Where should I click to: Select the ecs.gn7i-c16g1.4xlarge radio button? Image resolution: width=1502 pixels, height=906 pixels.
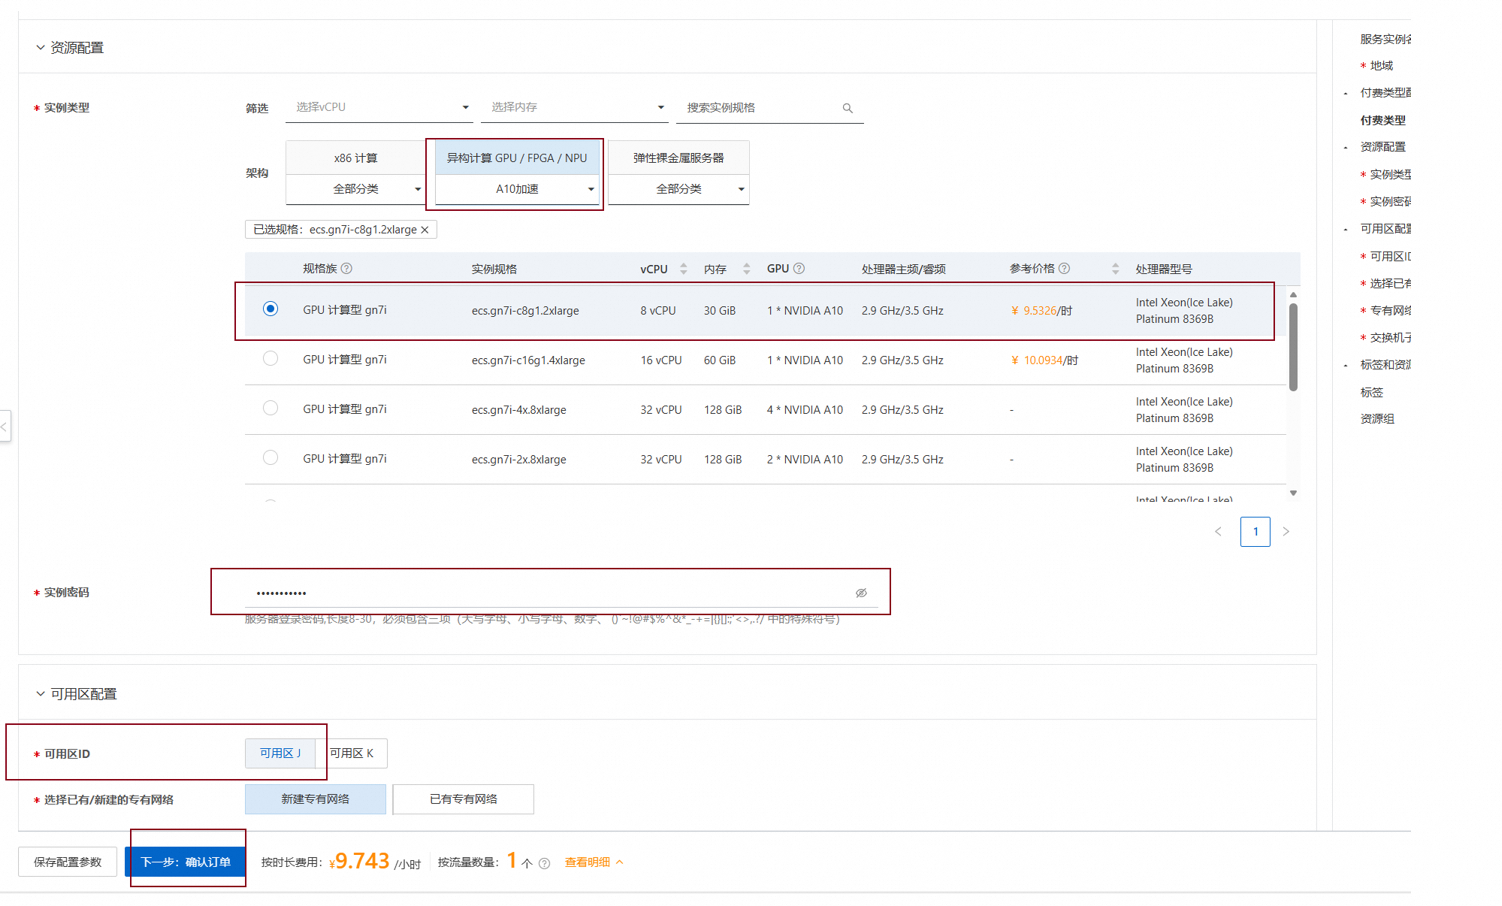click(x=270, y=359)
